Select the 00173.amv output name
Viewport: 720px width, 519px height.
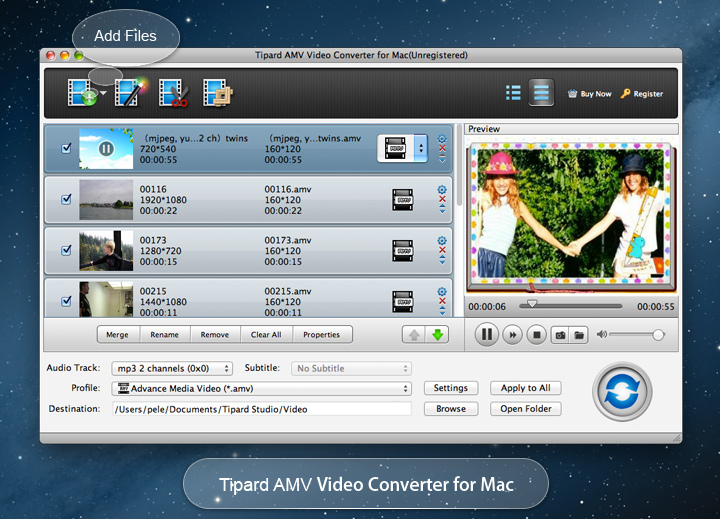click(x=288, y=240)
